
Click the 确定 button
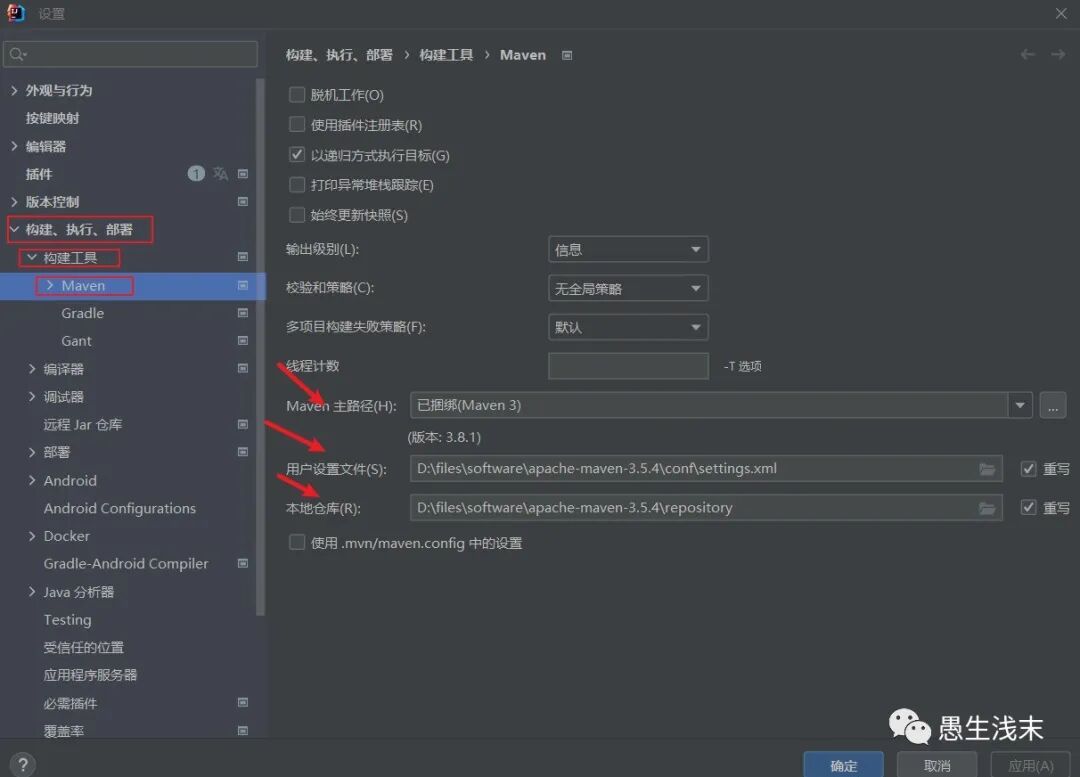coord(844,765)
